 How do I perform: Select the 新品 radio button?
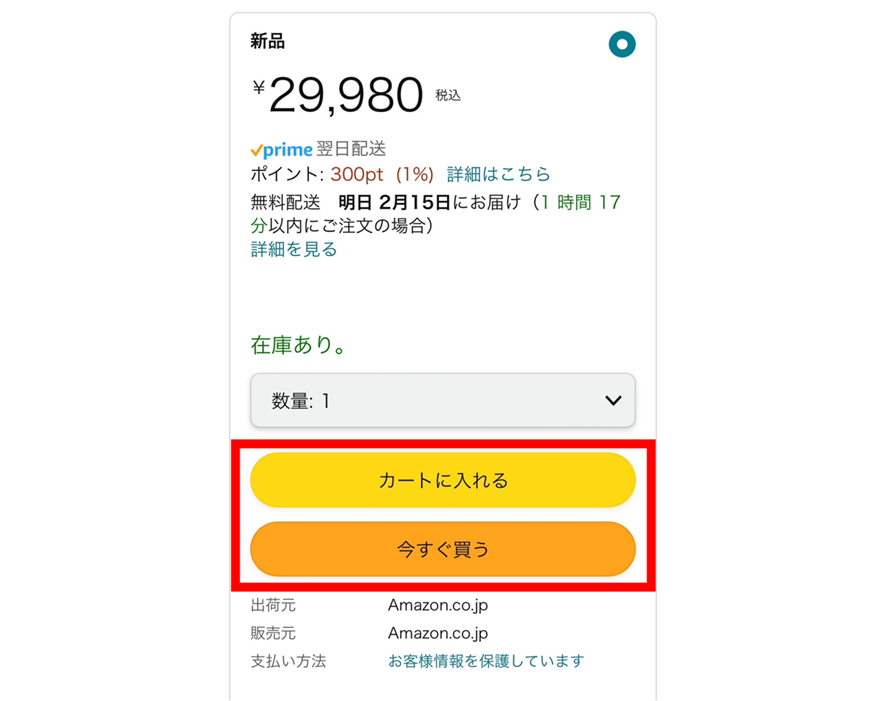(621, 44)
